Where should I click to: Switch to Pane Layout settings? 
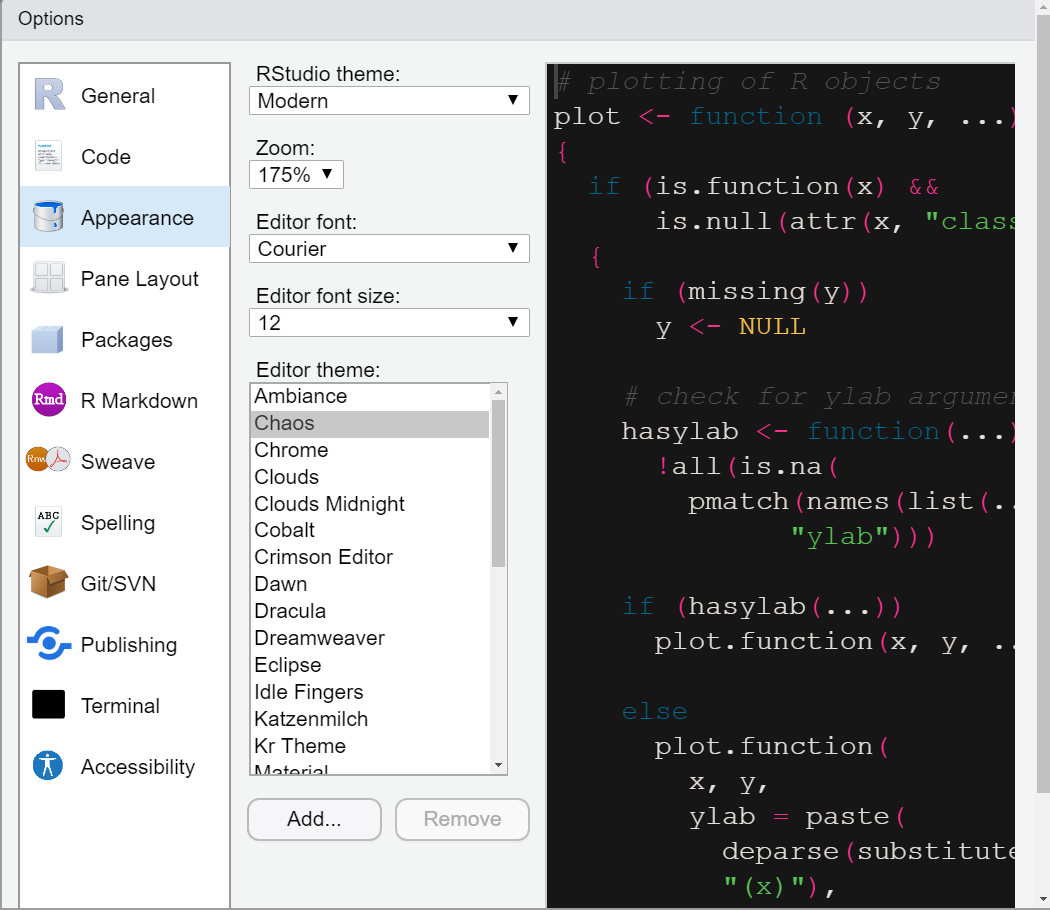pyautogui.click(x=125, y=278)
